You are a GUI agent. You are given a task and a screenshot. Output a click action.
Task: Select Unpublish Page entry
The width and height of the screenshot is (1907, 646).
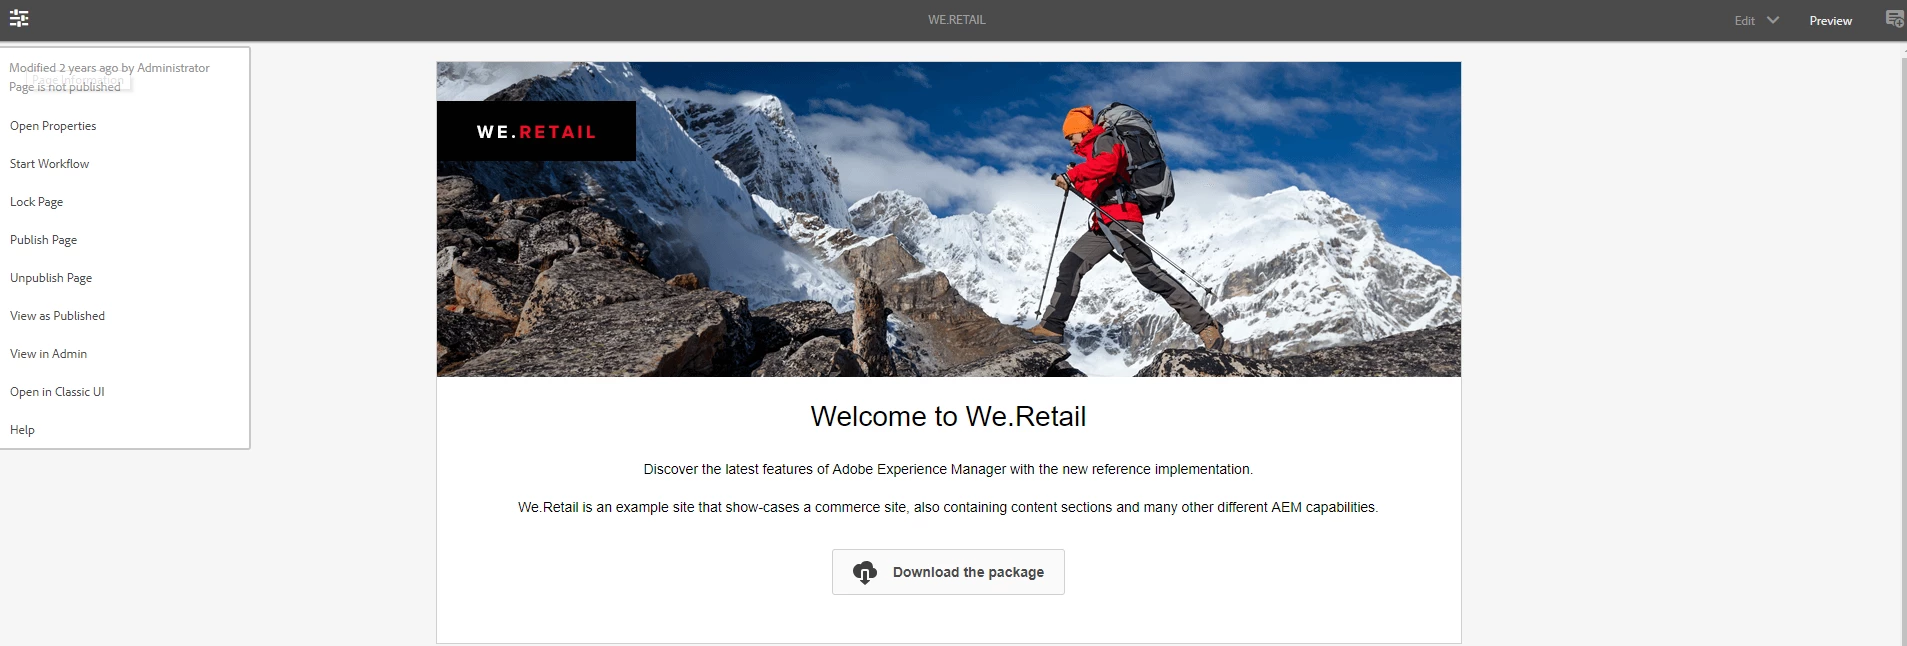[51, 278]
